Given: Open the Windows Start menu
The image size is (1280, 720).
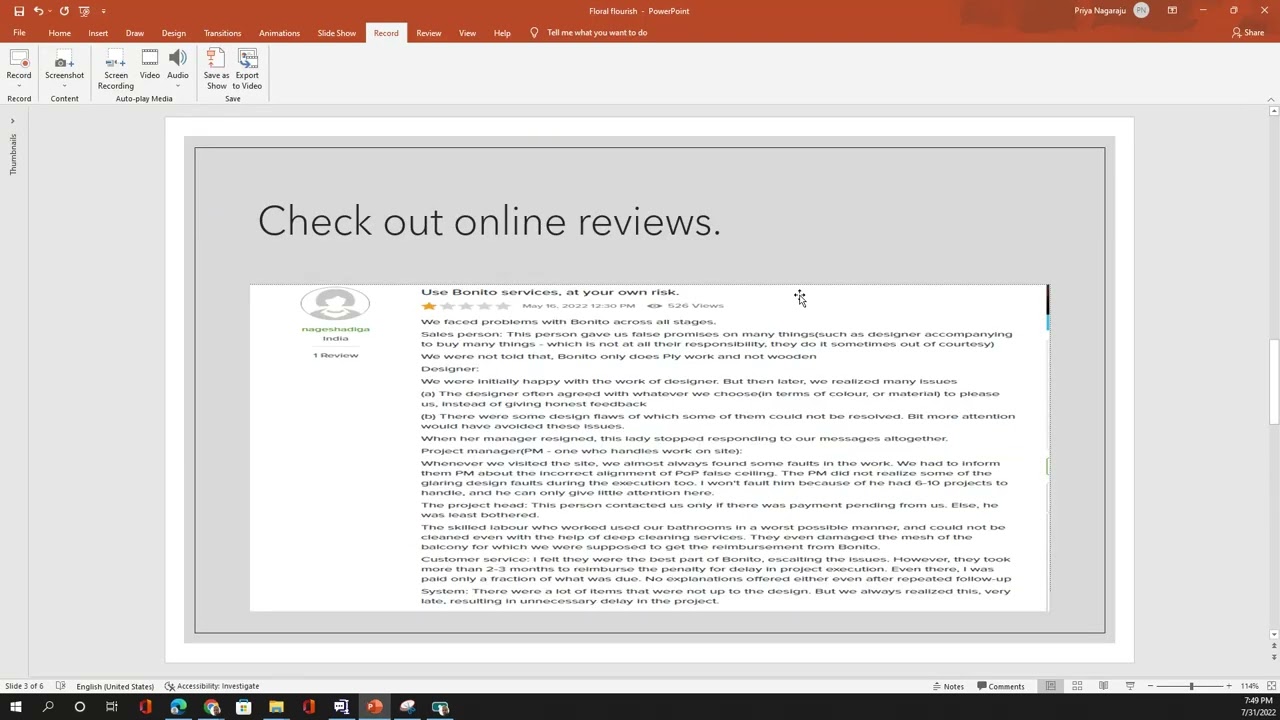Looking at the screenshot, I should (15, 708).
